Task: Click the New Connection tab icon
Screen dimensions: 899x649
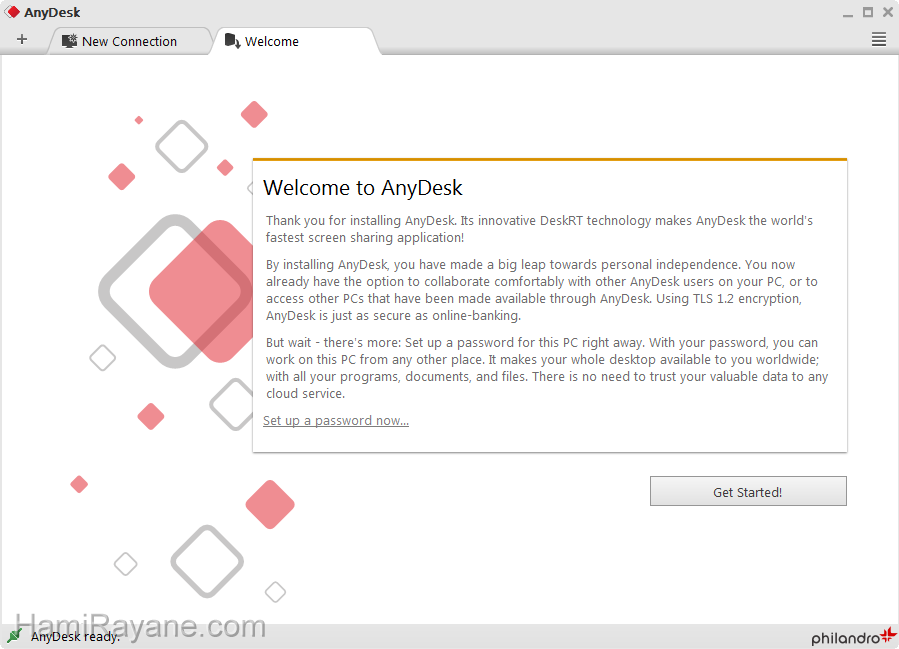Action: coord(69,41)
